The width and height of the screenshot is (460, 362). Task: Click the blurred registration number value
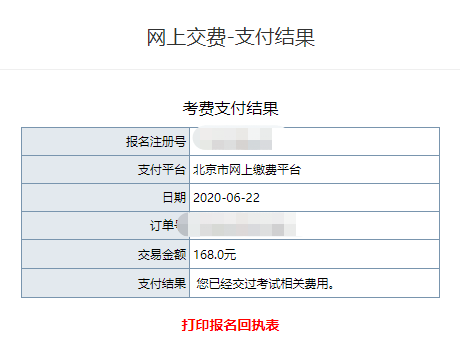coord(233,138)
